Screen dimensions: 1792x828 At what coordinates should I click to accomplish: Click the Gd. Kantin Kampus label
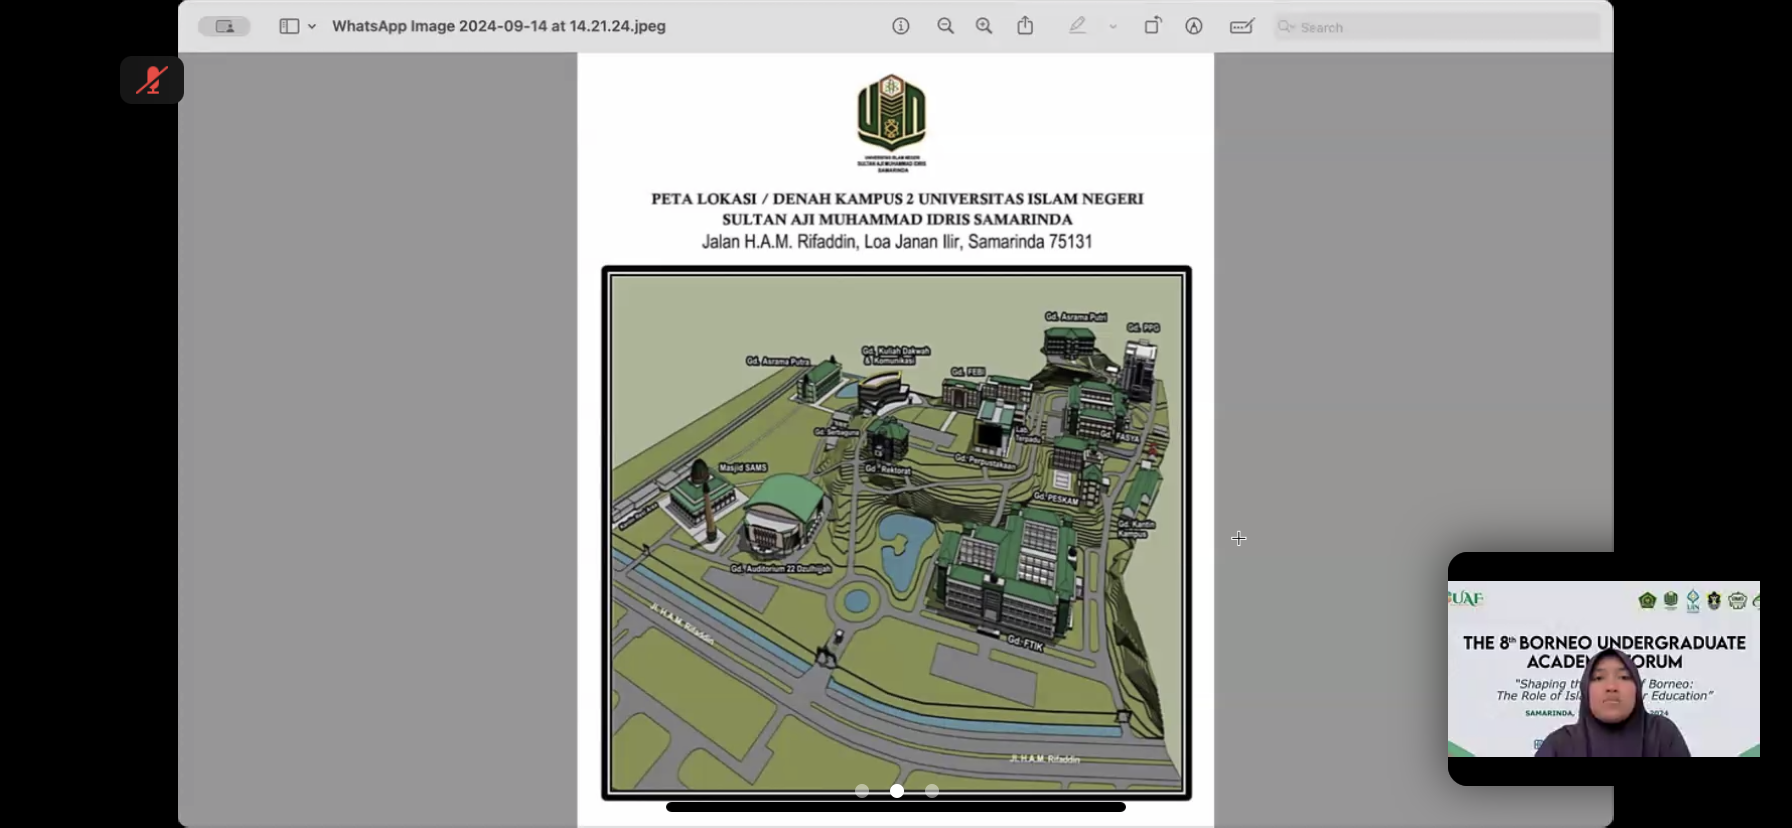[x=1136, y=528]
